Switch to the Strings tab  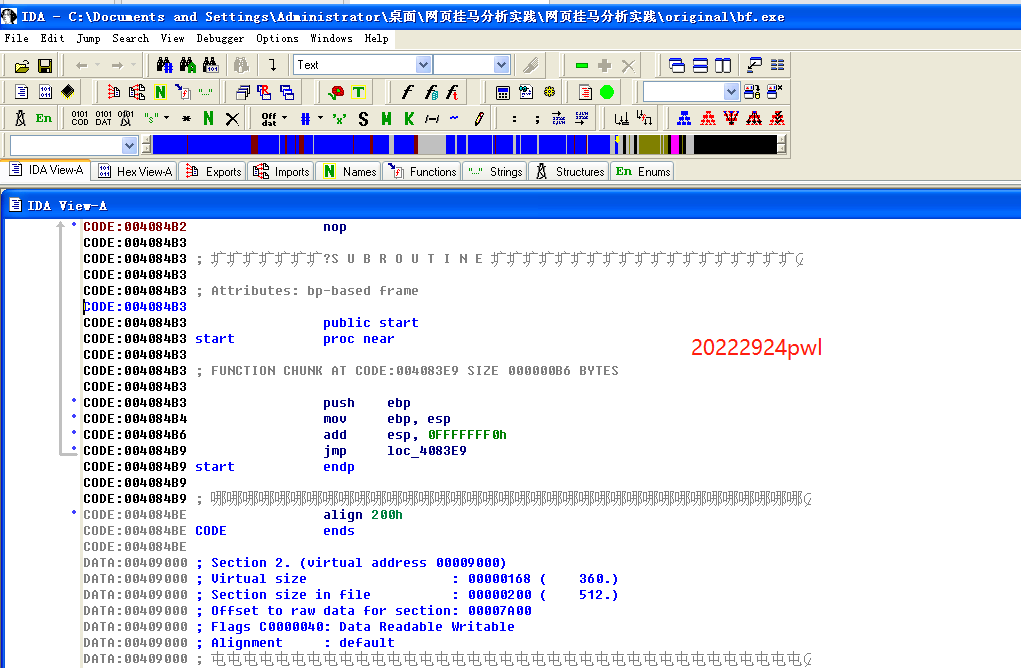point(495,171)
